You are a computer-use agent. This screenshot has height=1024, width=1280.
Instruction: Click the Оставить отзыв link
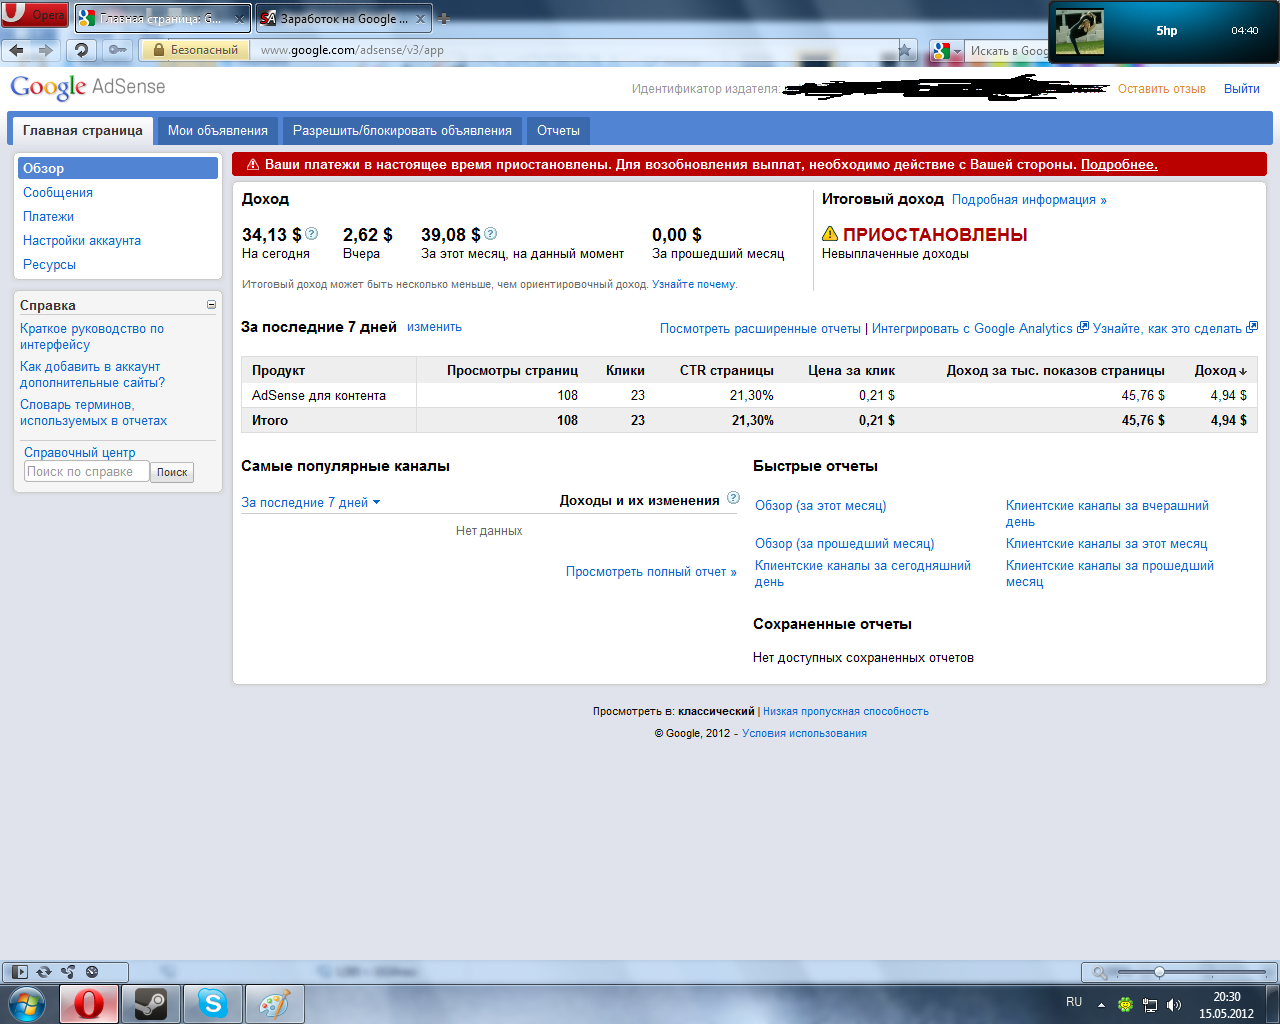[x=1161, y=89]
